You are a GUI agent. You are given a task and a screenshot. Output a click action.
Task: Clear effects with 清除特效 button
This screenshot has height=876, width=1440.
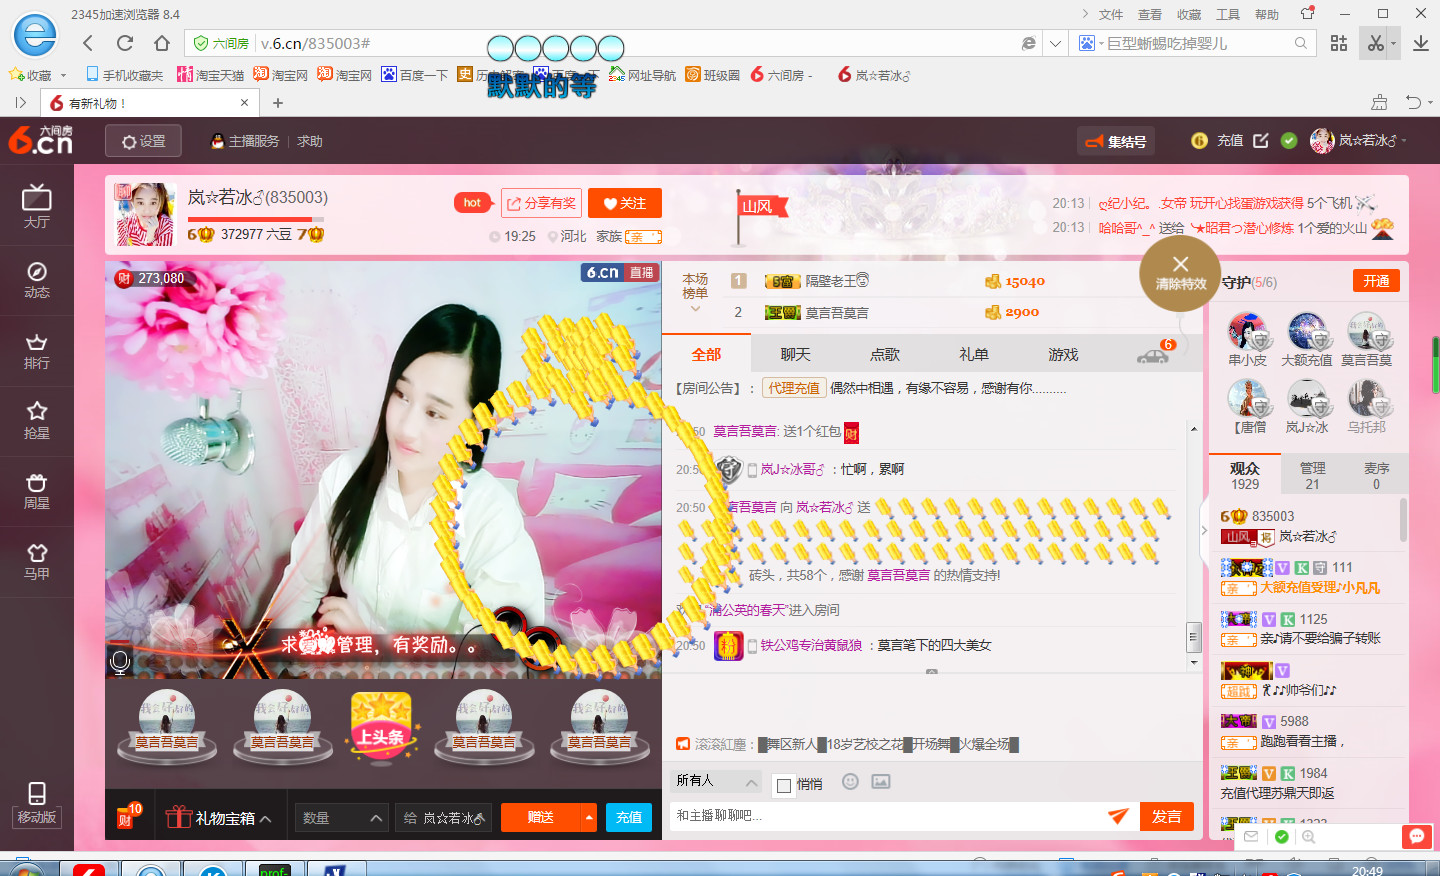point(1180,273)
